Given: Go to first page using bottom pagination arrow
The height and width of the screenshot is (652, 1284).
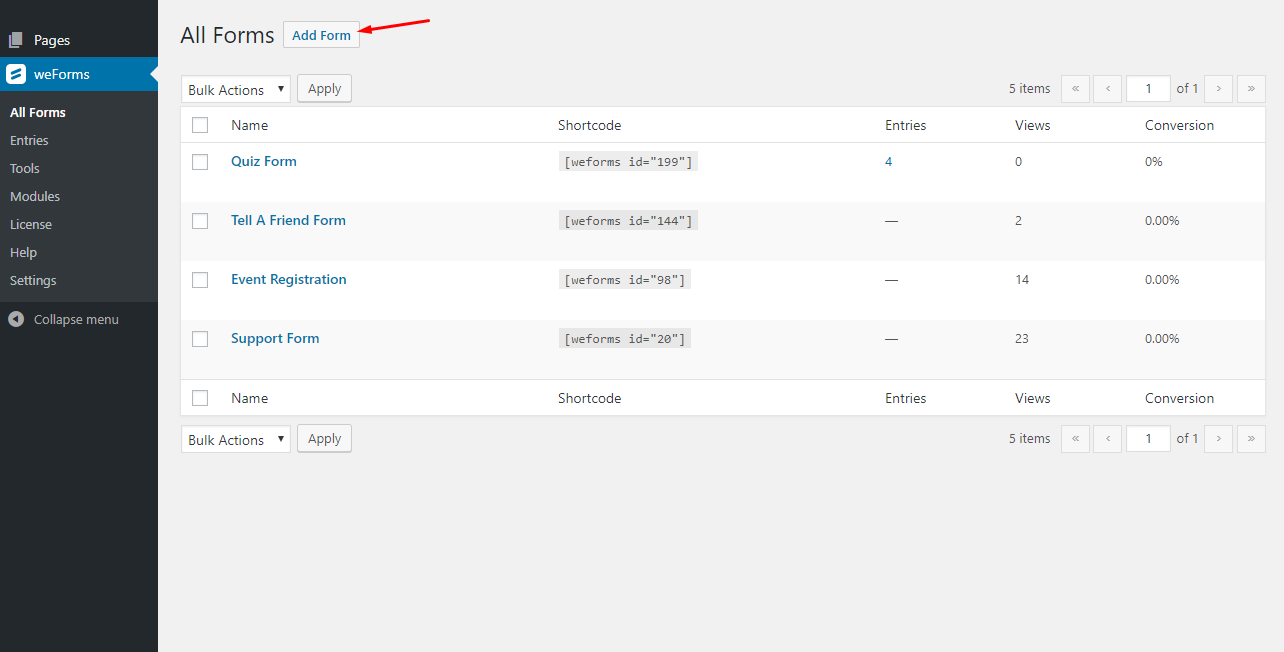Looking at the screenshot, I should (x=1075, y=439).
